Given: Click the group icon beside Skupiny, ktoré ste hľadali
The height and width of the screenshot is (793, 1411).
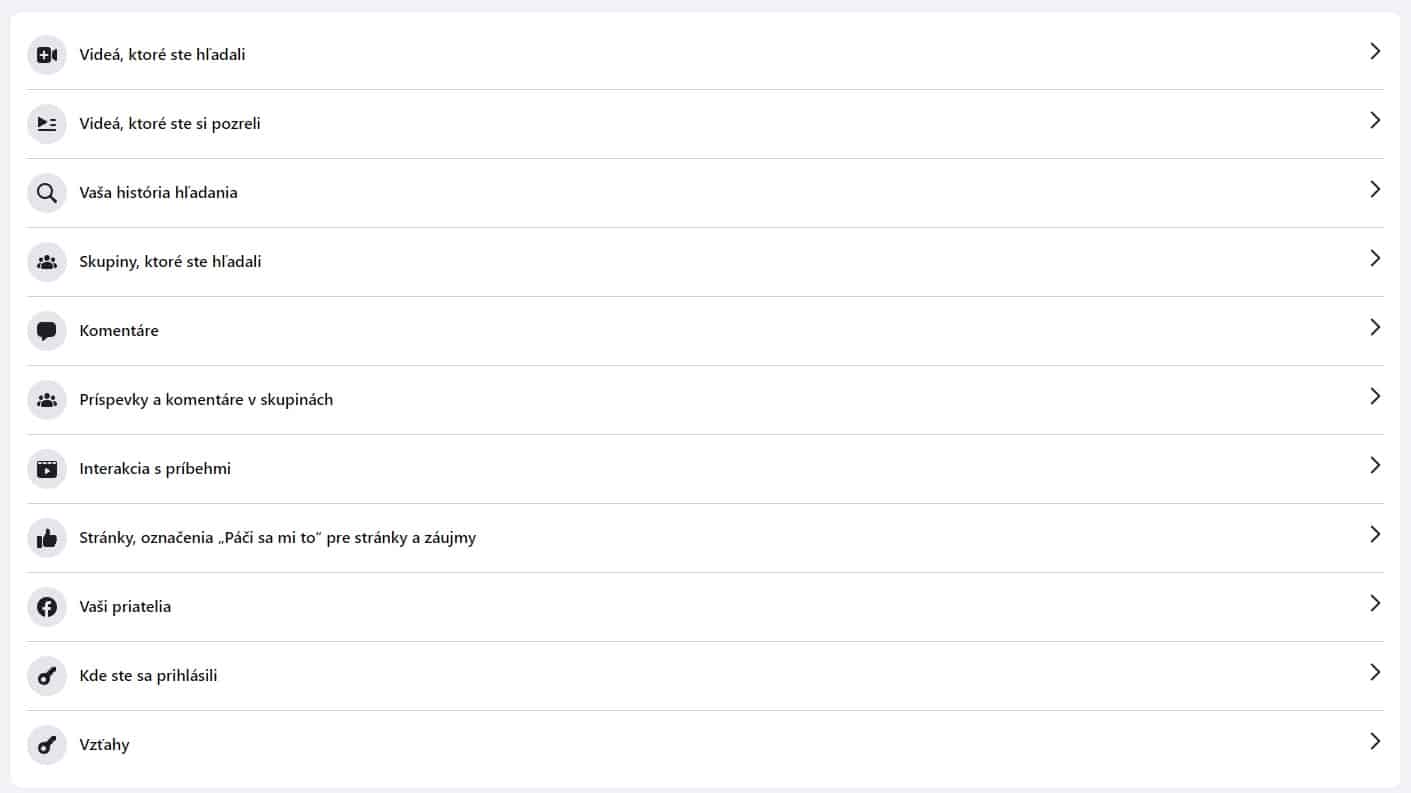Looking at the screenshot, I should (x=47, y=262).
